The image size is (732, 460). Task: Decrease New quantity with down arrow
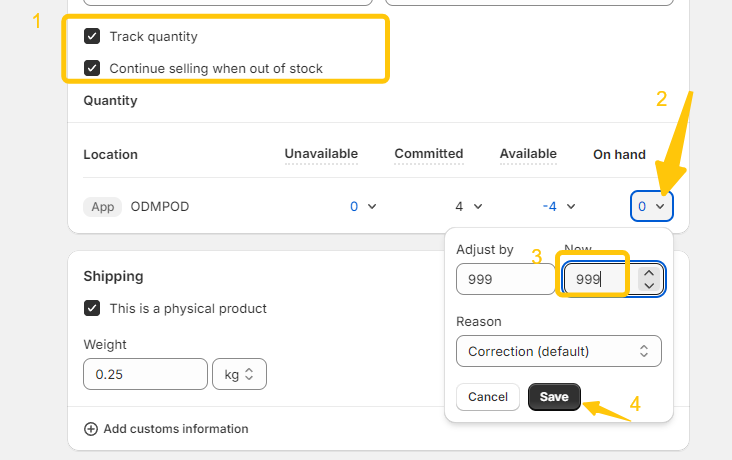pyautogui.click(x=649, y=286)
